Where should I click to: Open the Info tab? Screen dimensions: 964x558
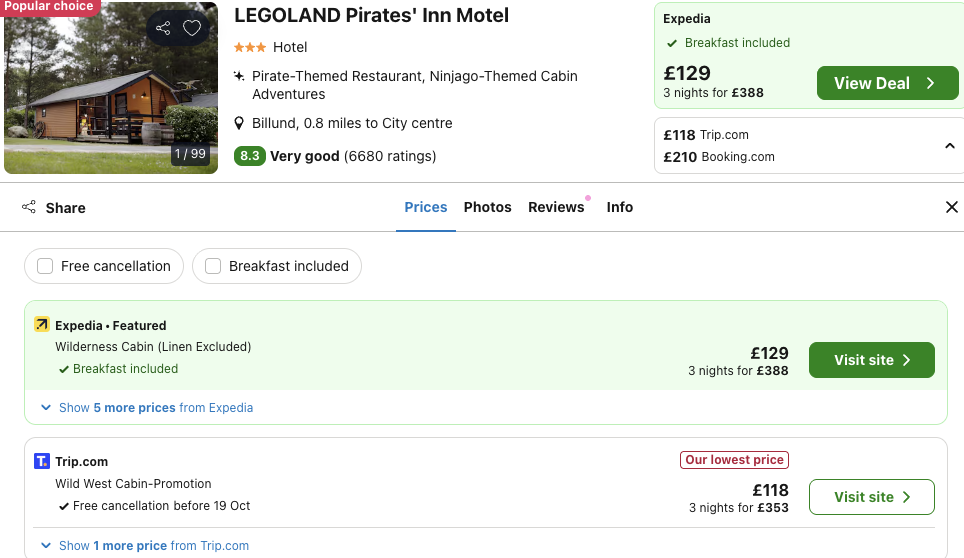(x=620, y=207)
